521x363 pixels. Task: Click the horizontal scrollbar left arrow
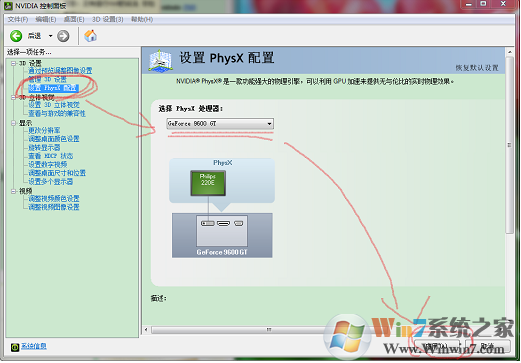pyautogui.click(x=146, y=330)
